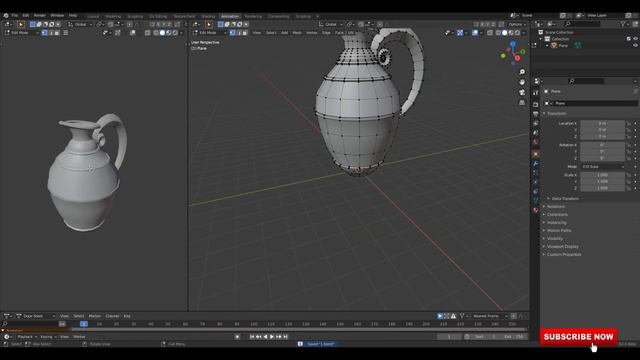
Task: Open the Edge menu in main viewport
Action: pos(326,33)
